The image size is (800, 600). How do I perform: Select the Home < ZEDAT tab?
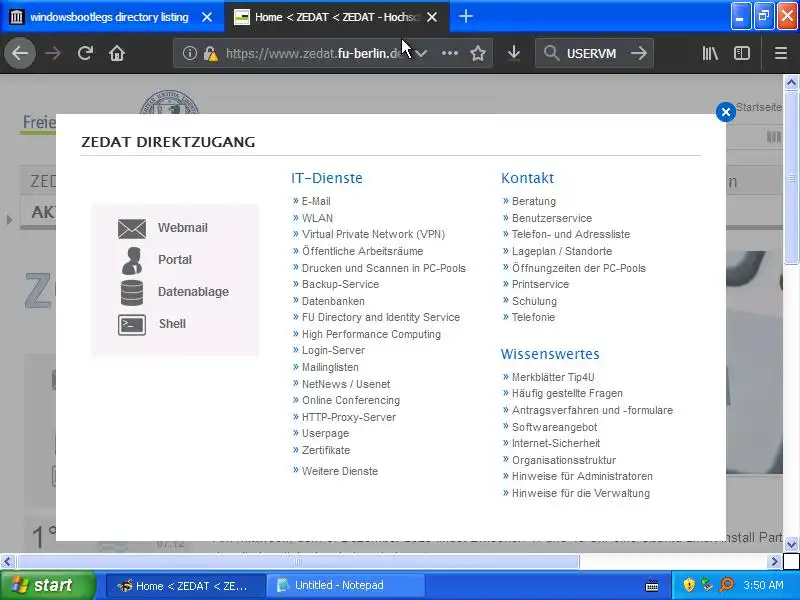coord(337,17)
